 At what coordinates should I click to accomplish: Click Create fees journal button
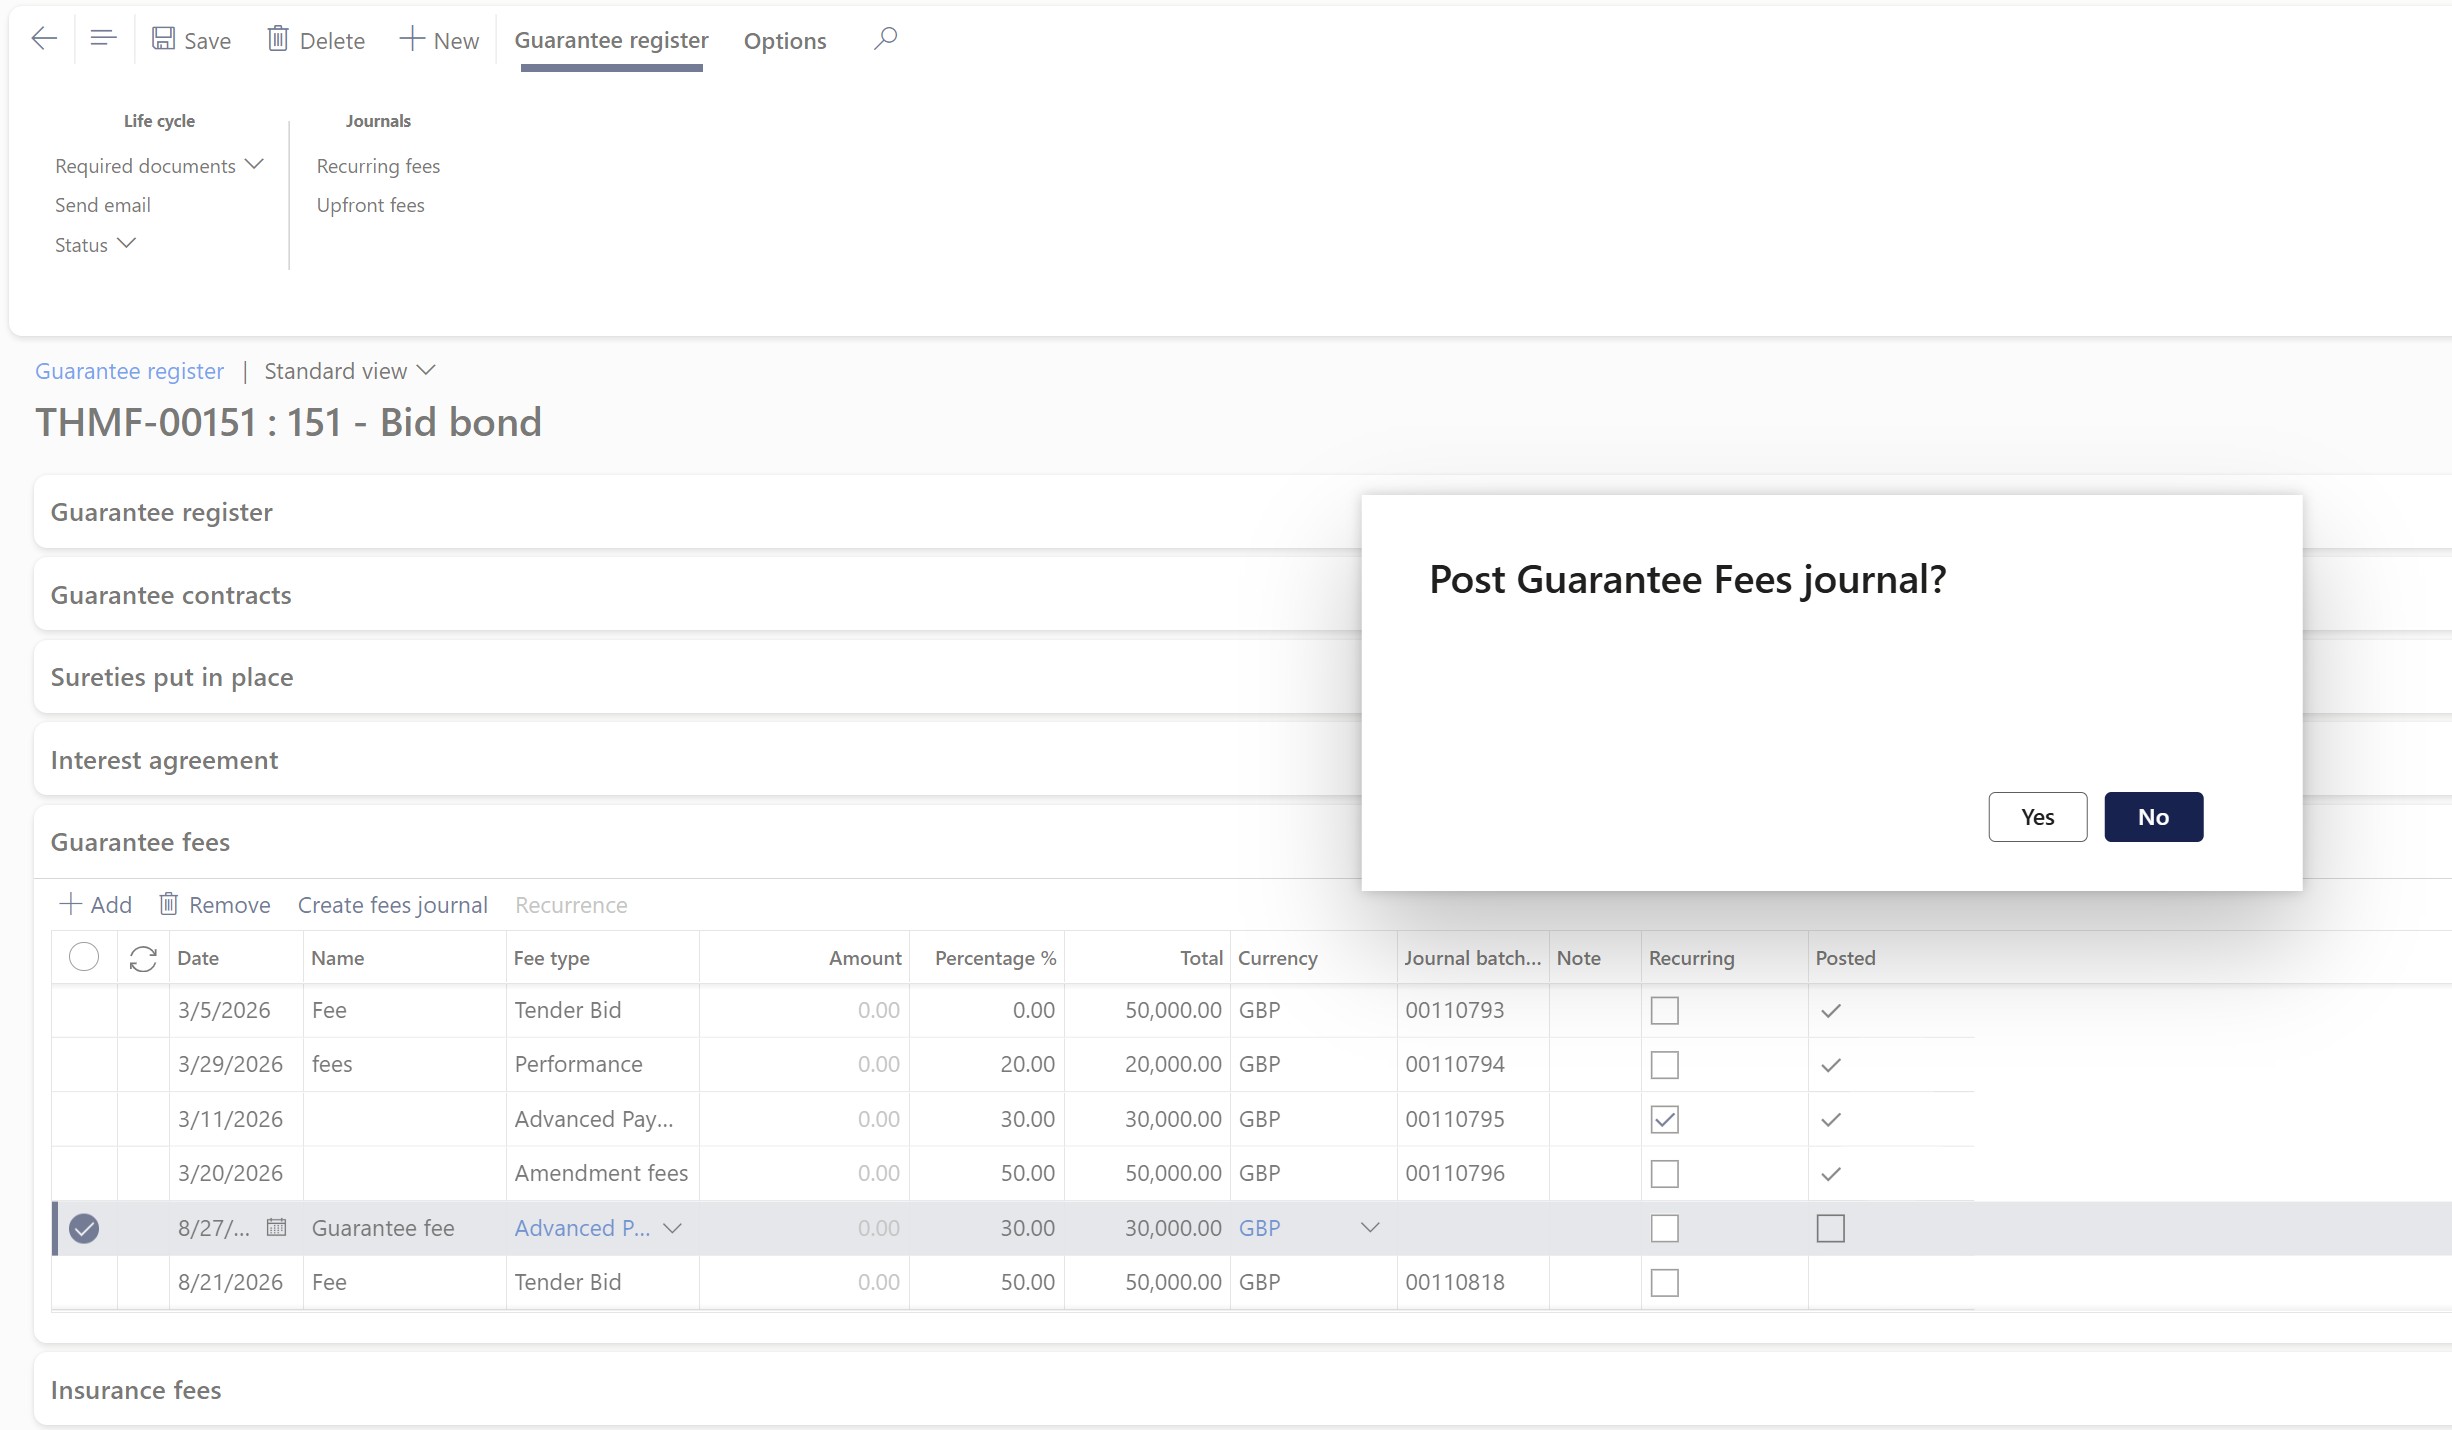pyautogui.click(x=393, y=905)
